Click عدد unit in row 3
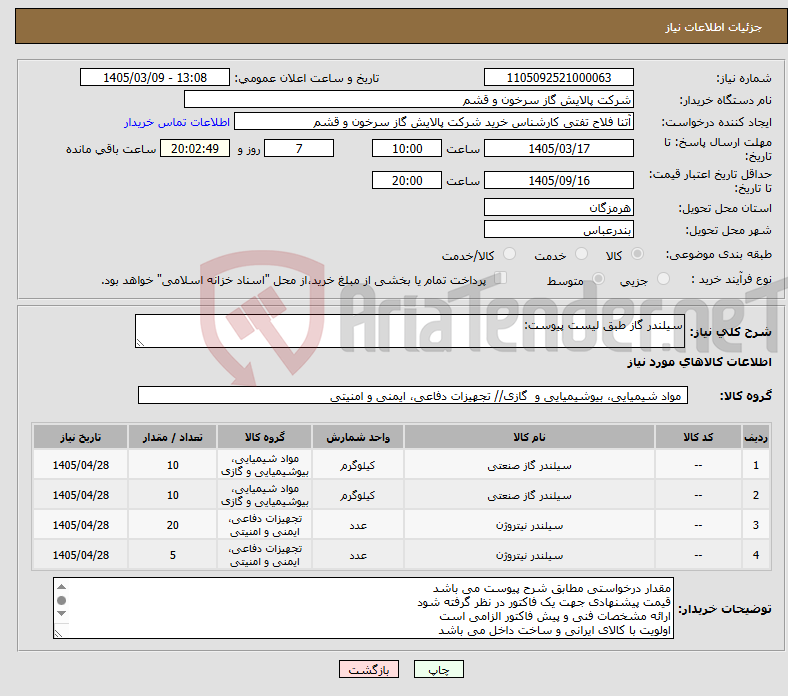The image size is (788, 696). (358, 526)
